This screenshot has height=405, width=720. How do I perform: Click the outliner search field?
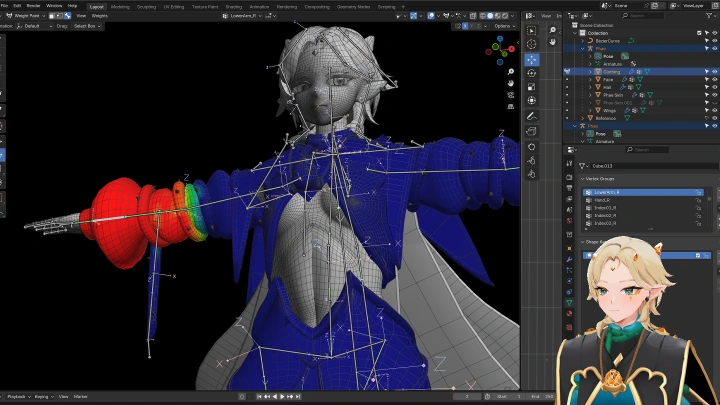(642, 16)
